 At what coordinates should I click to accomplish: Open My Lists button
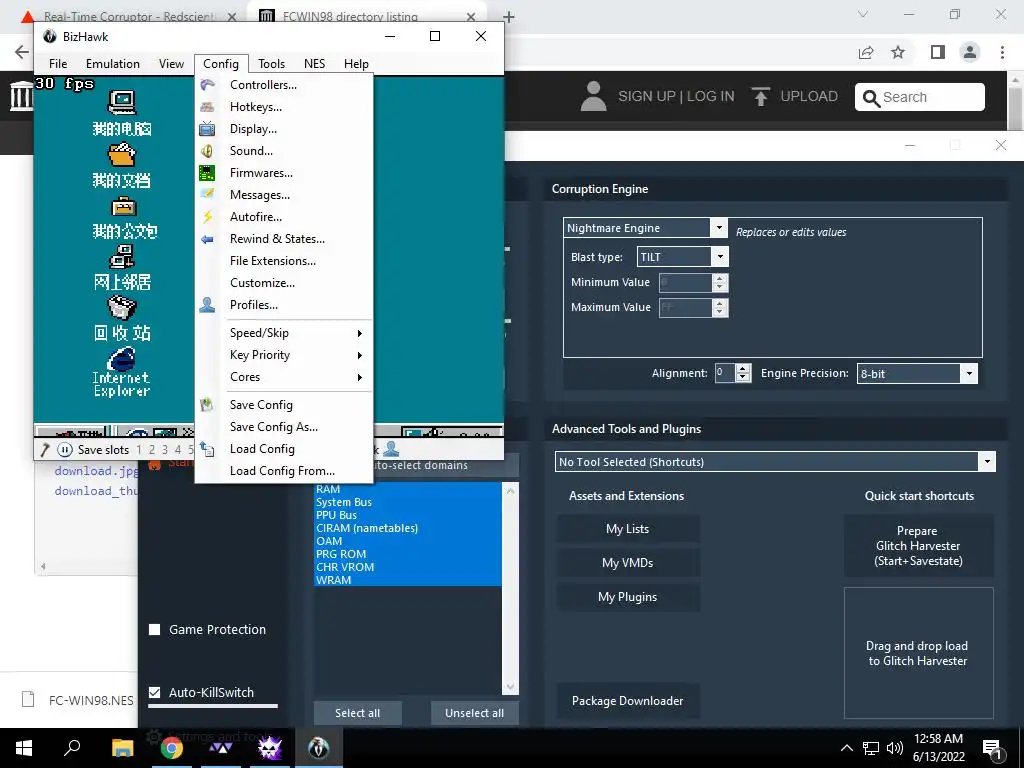628,529
